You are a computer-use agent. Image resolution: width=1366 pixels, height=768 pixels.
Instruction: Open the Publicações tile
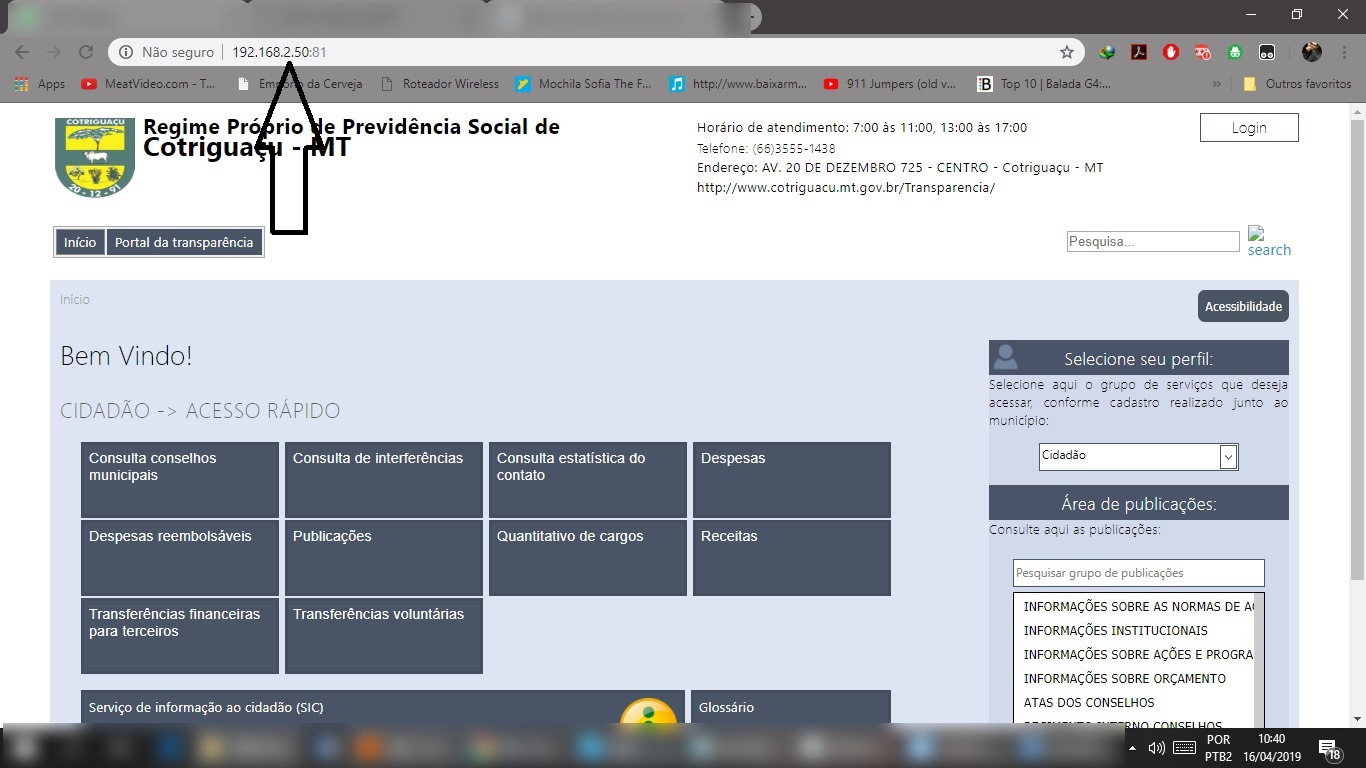[x=384, y=558]
